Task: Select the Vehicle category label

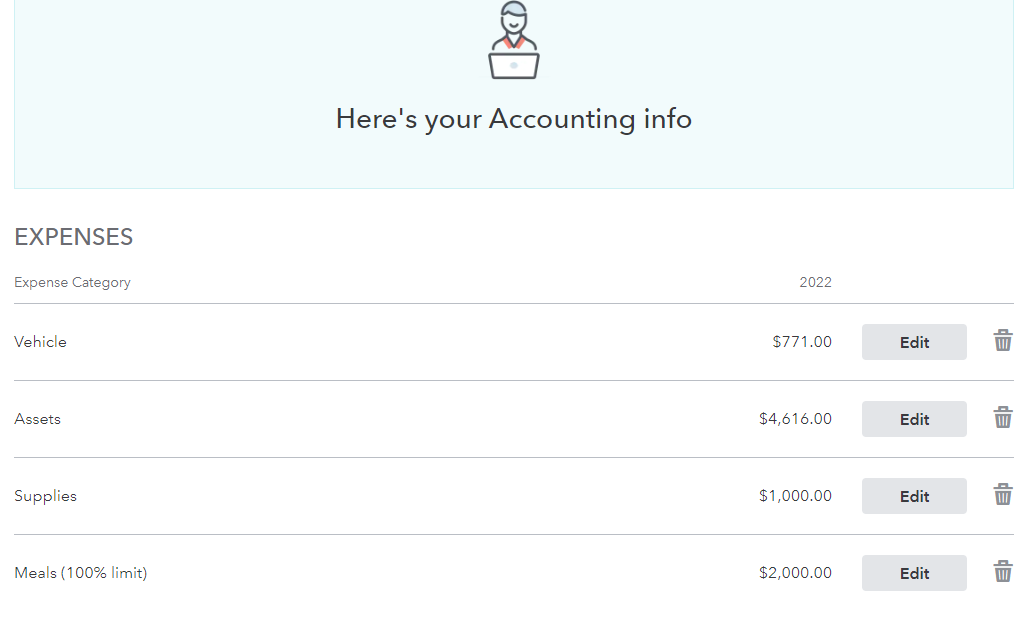Action: tap(40, 342)
